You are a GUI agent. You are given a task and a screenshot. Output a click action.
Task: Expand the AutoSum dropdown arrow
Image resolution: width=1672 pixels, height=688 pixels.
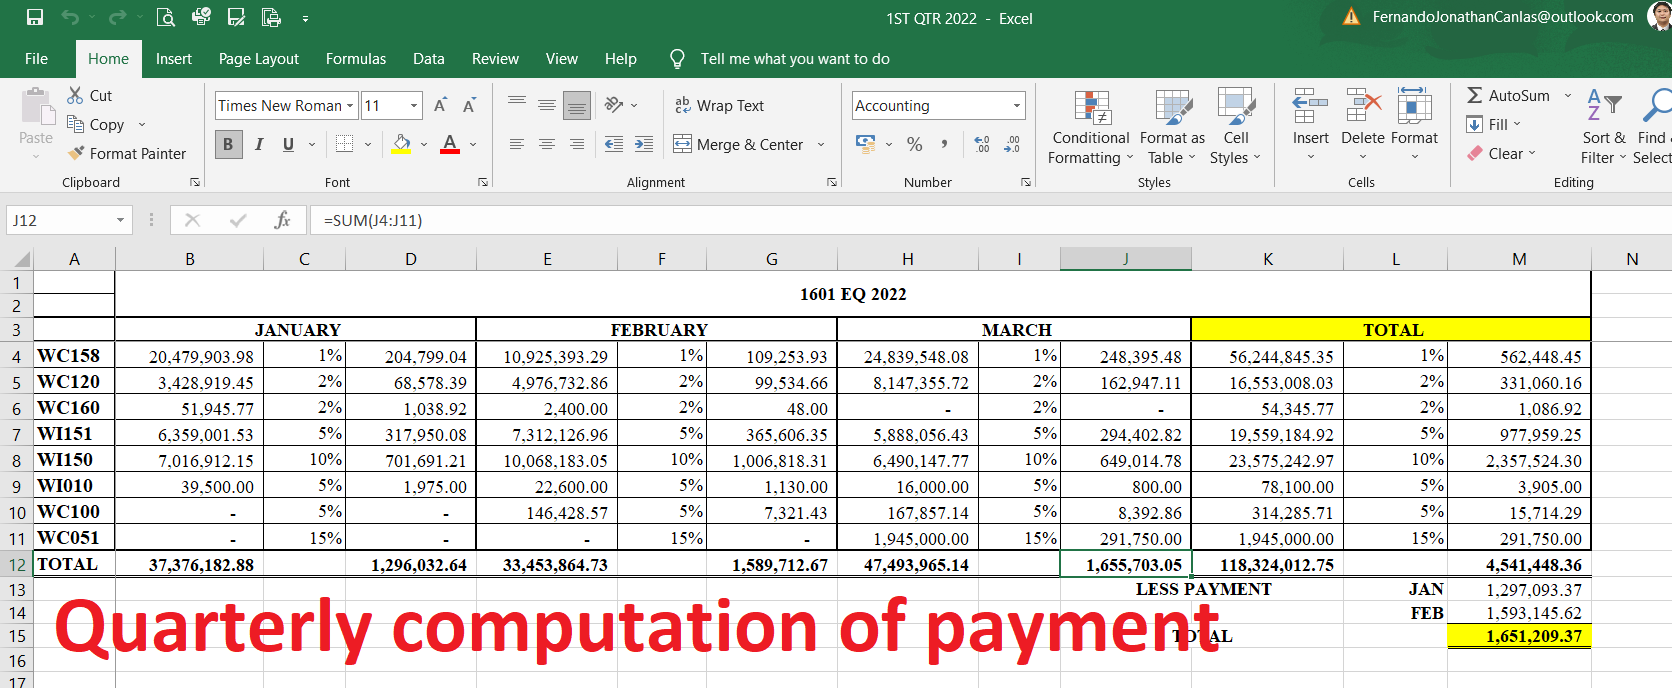(1568, 95)
